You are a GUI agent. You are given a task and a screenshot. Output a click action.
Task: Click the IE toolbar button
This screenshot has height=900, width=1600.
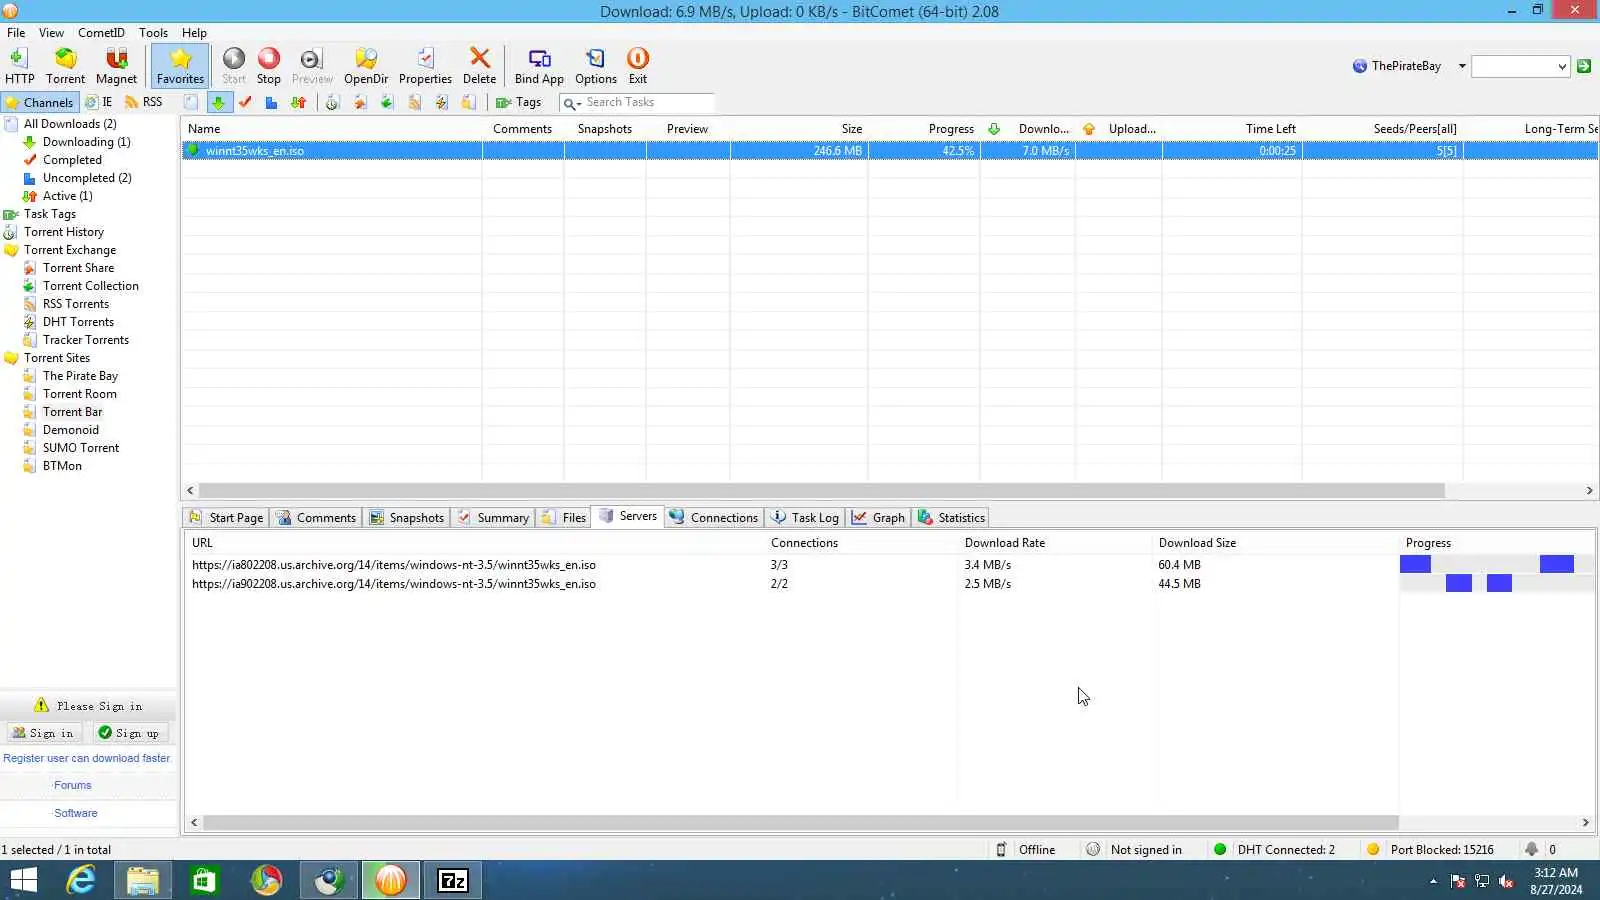pos(98,102)
